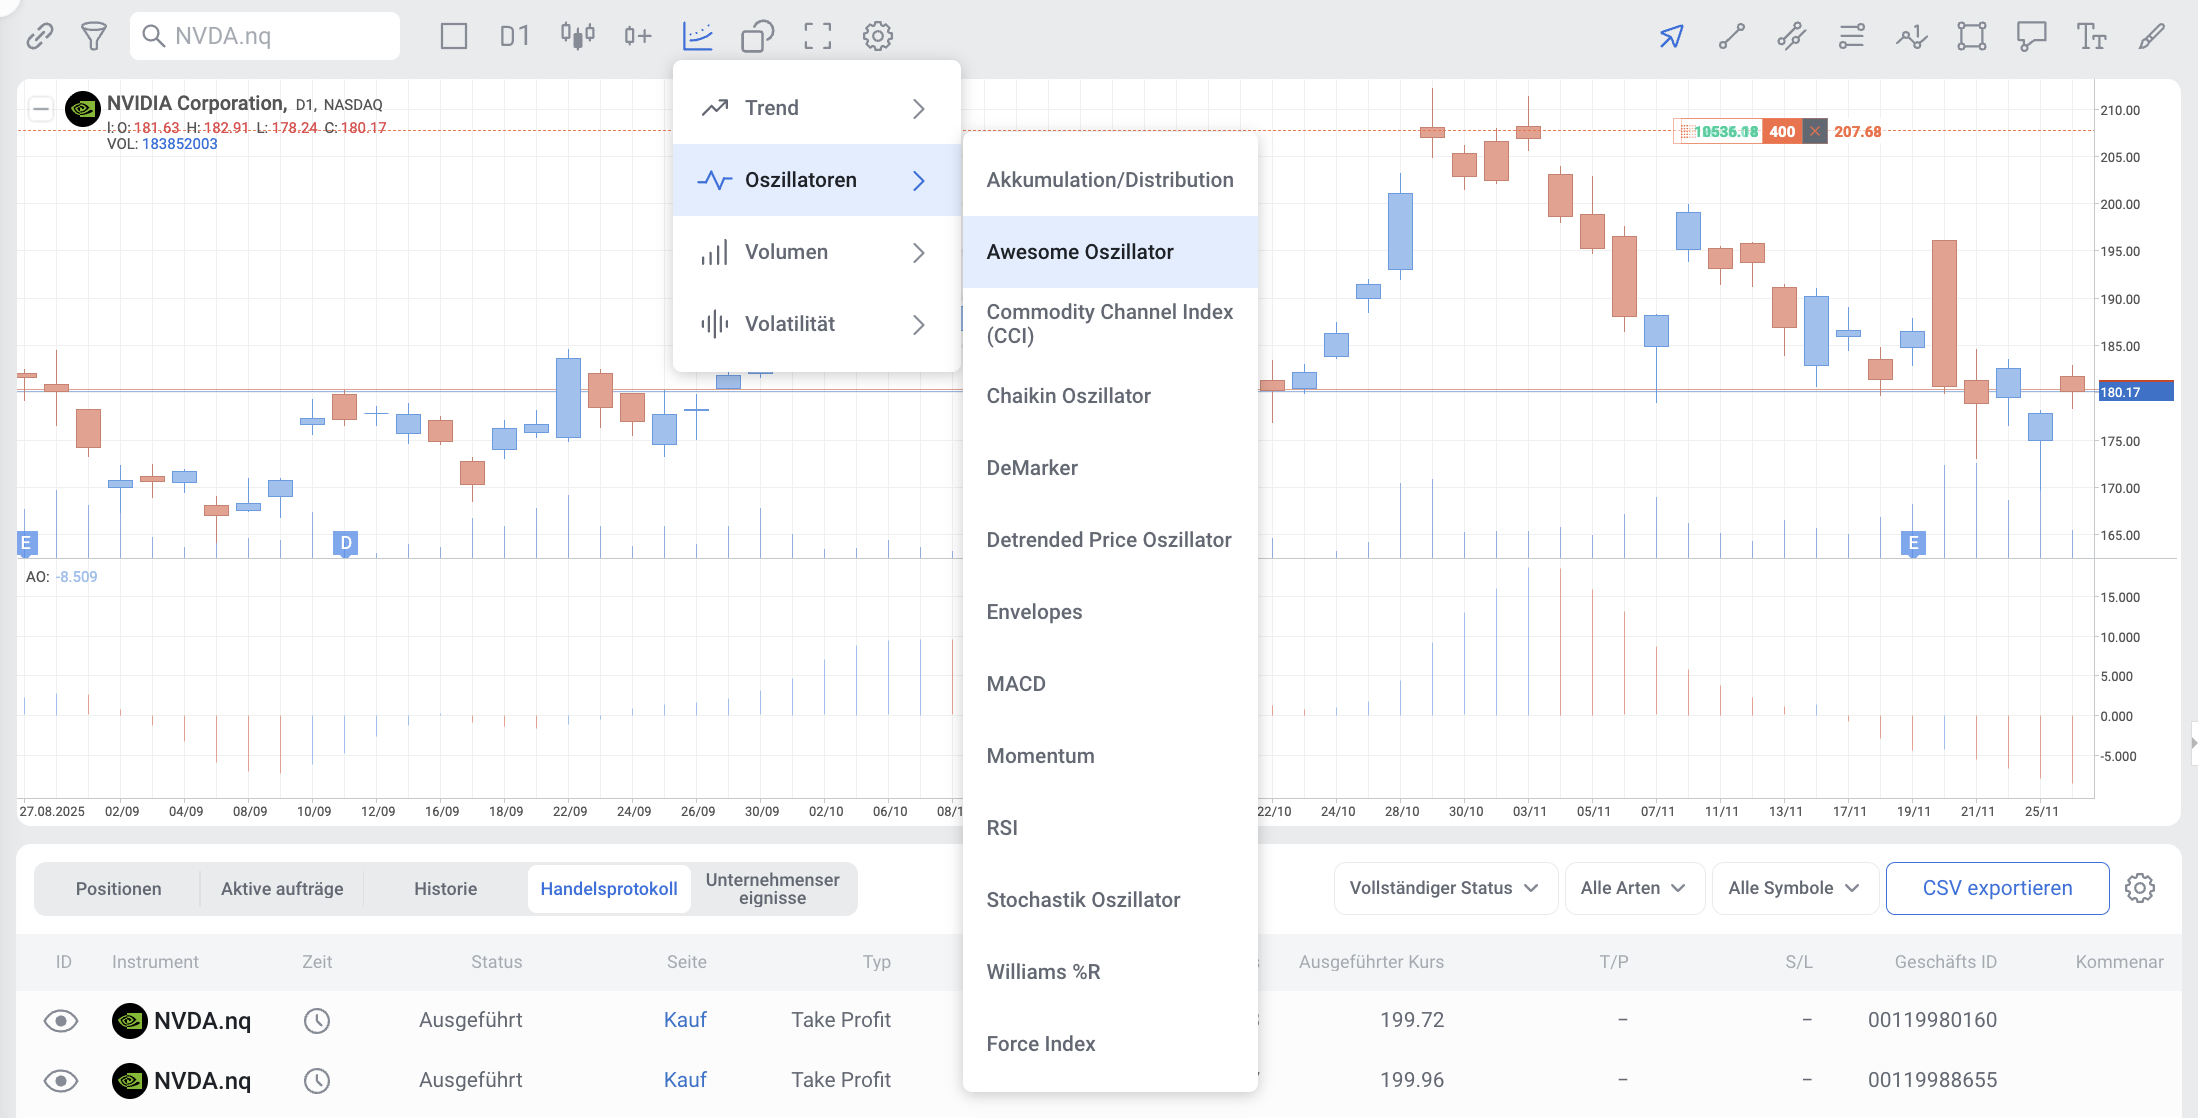This screenshot has height=1118, width=2198.
Task: Open the Vollständiger Status dropdown
Action: (x=1444, y=888)
